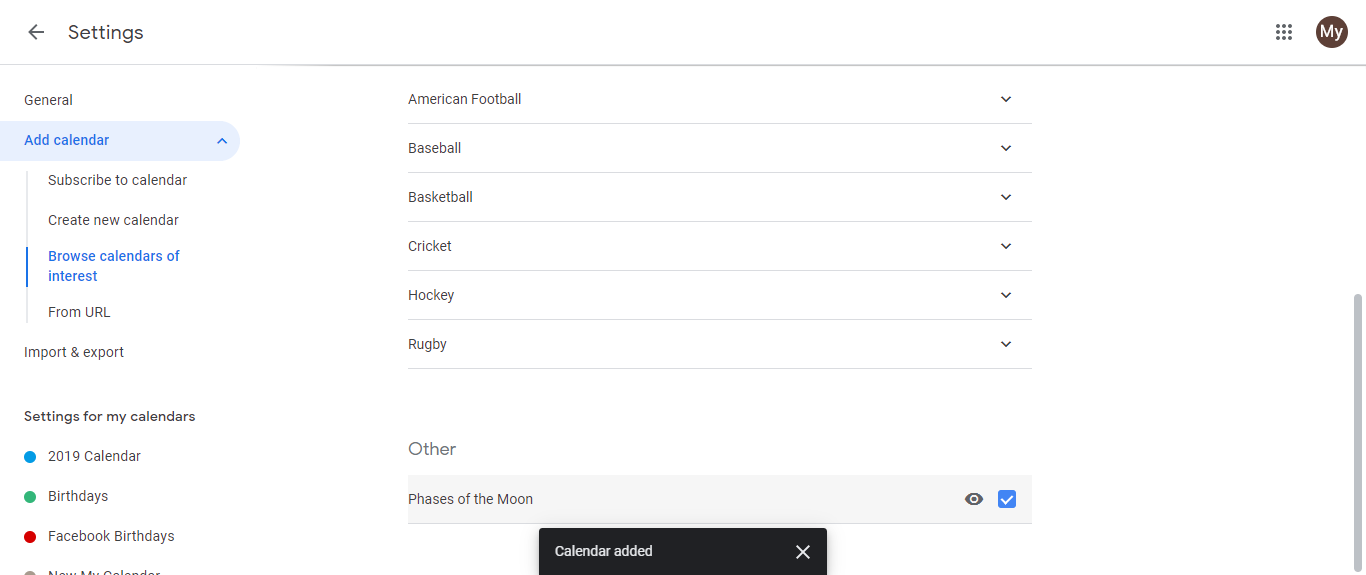
Task: Open the From URL option
Action: coord(79,312)
